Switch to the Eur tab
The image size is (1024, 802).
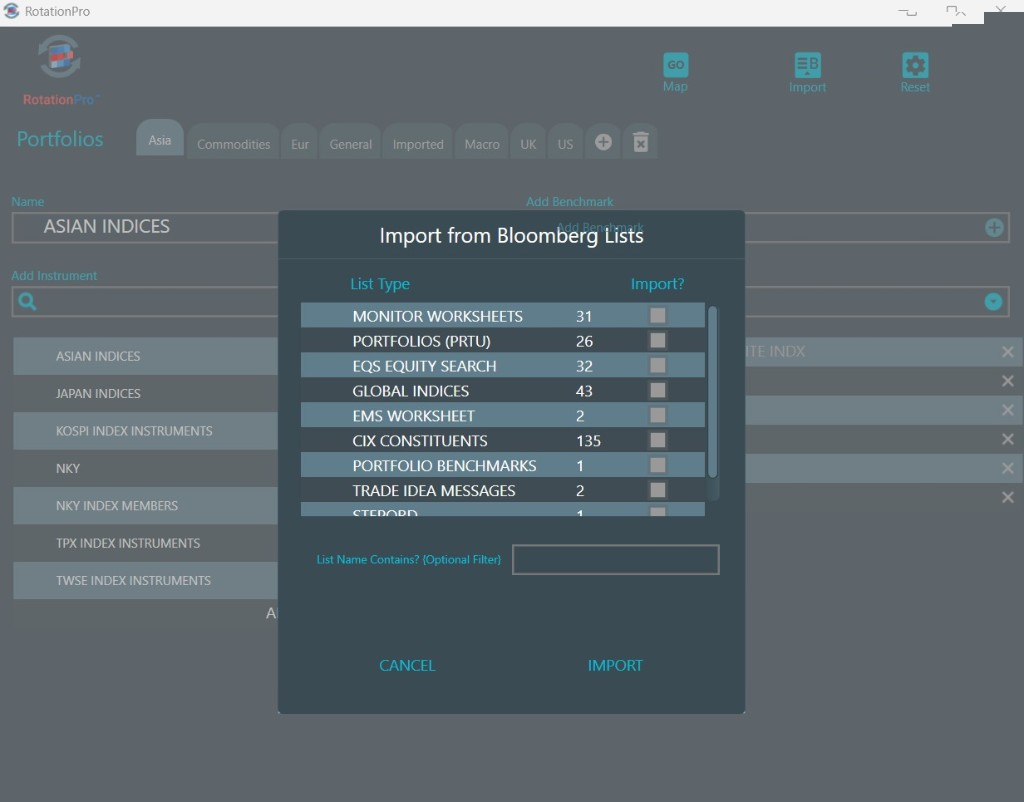coord(300,143)
